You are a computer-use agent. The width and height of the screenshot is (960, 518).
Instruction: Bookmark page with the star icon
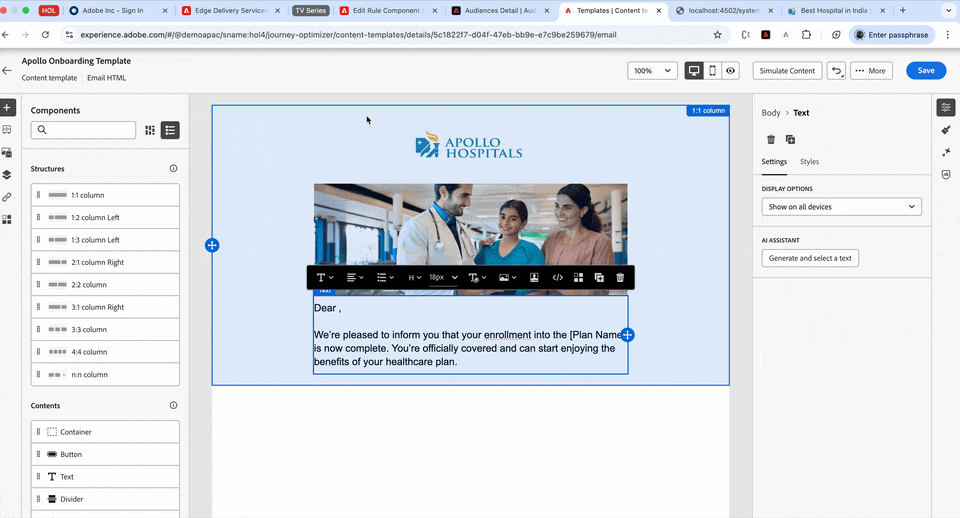pyautogui.click(x=717, y=35)
